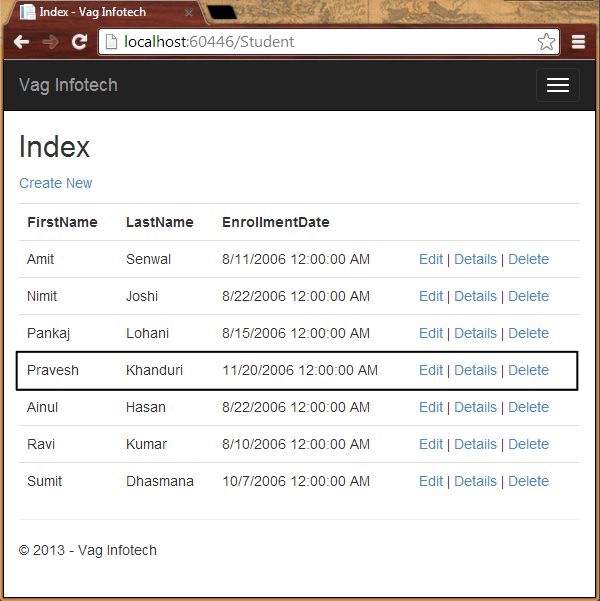Click the browser forward arrow
The height and width of the screenshot is (601, 600).
click(50, 41)
